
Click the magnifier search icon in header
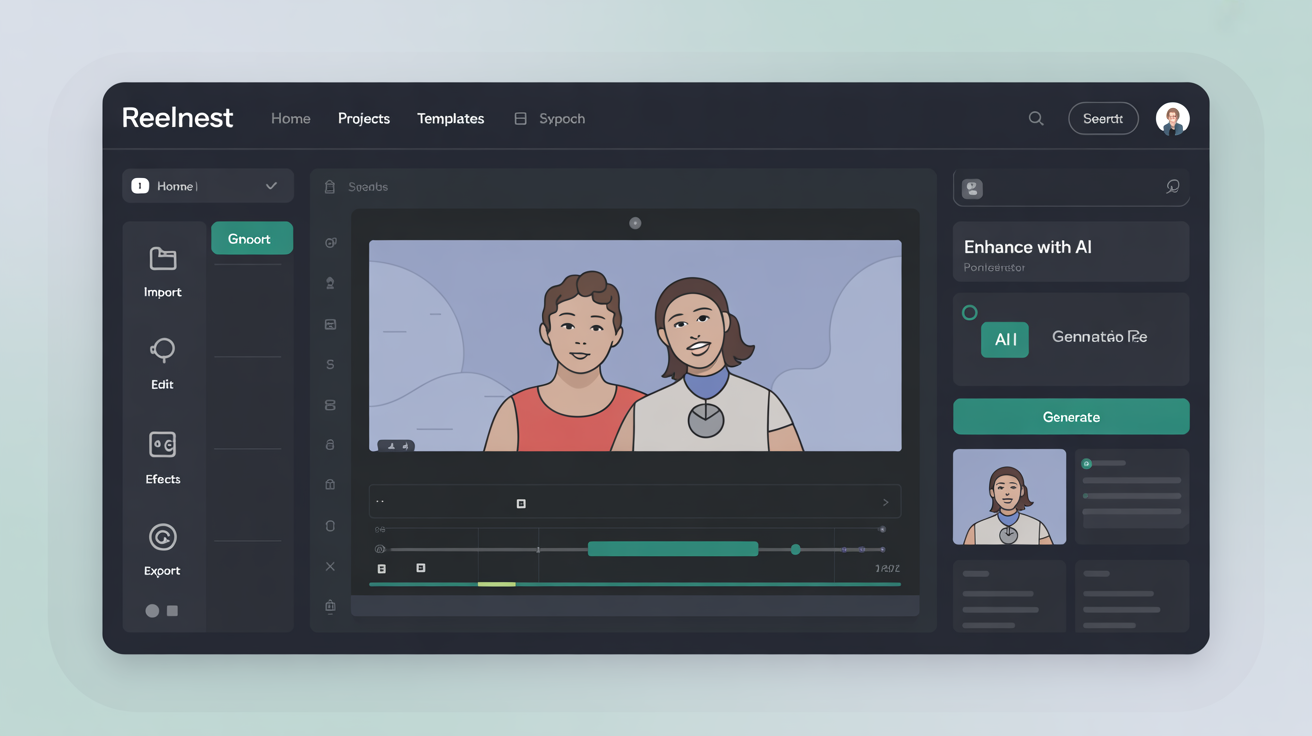[x=1036, y=118]
